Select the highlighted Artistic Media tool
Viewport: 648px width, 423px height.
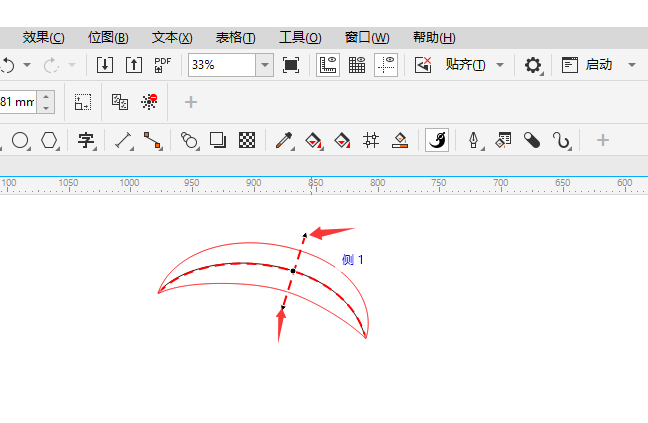tap(437, 140)
